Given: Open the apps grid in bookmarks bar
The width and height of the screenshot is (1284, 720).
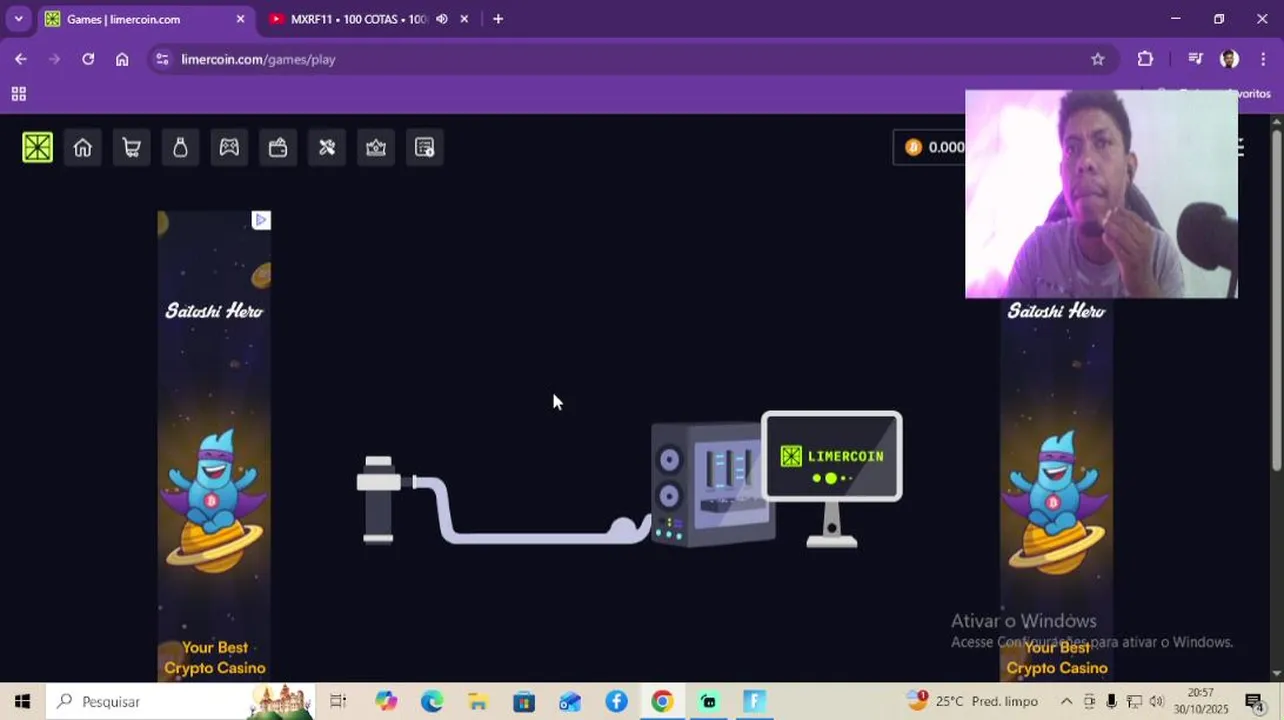Looking at the screenshot, I should (18, 94).
